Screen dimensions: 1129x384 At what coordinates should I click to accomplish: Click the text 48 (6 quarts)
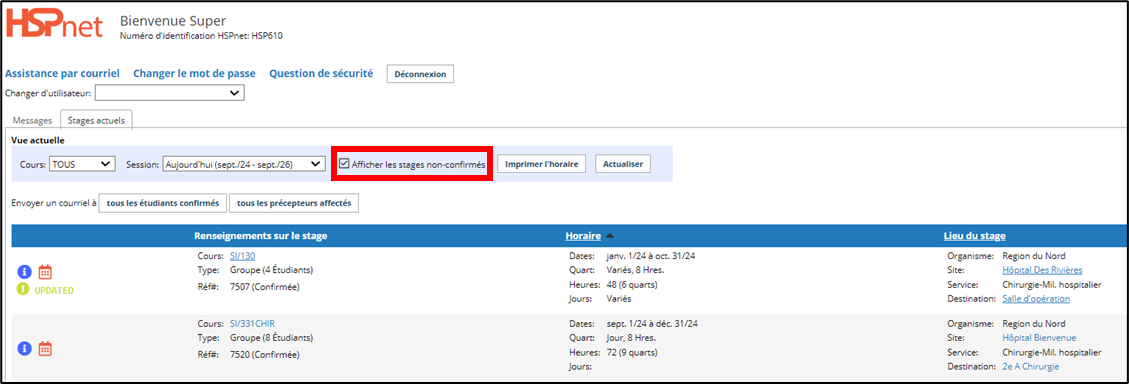tap(631, 285)
